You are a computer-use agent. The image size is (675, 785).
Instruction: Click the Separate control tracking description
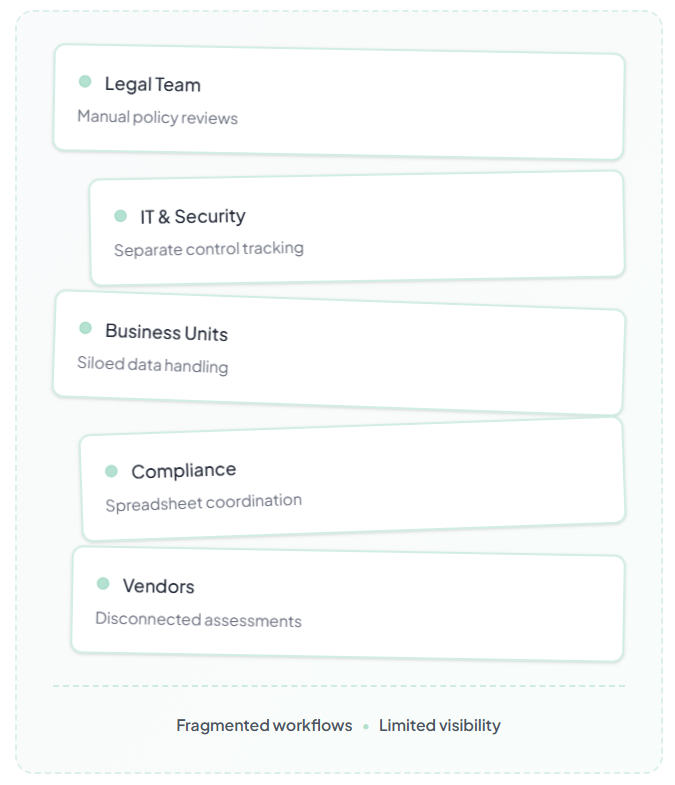pyautogui.click(x=208, y=248)
